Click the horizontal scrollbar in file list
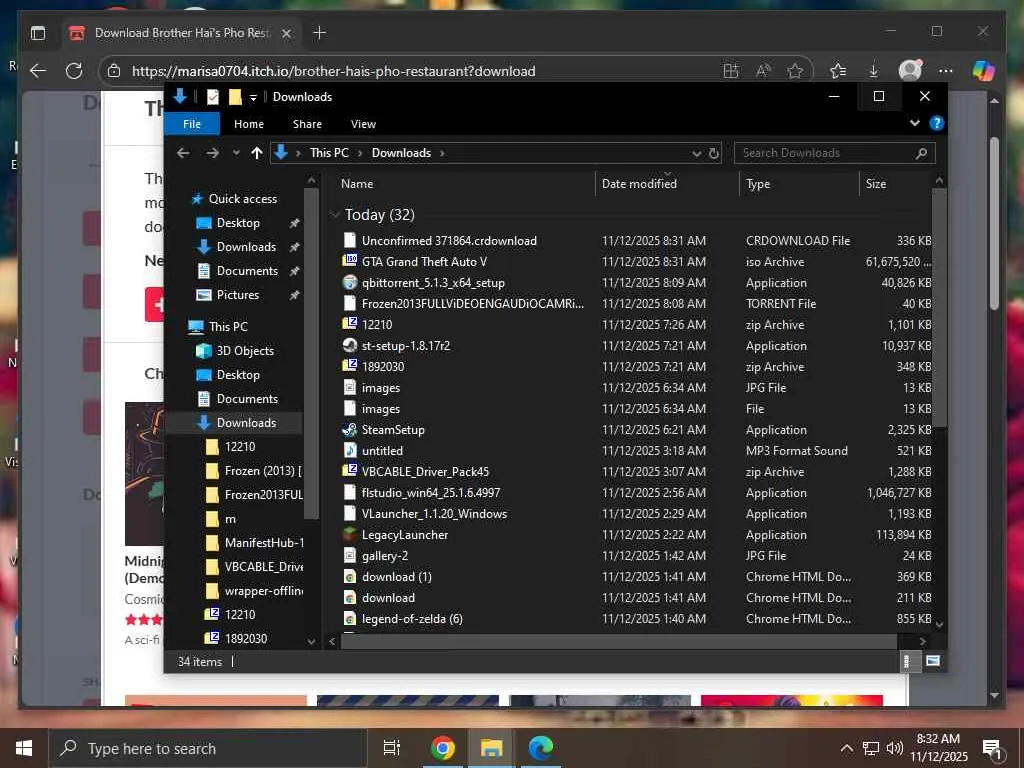Screen dimensions: 1024x768 (618, 641)
